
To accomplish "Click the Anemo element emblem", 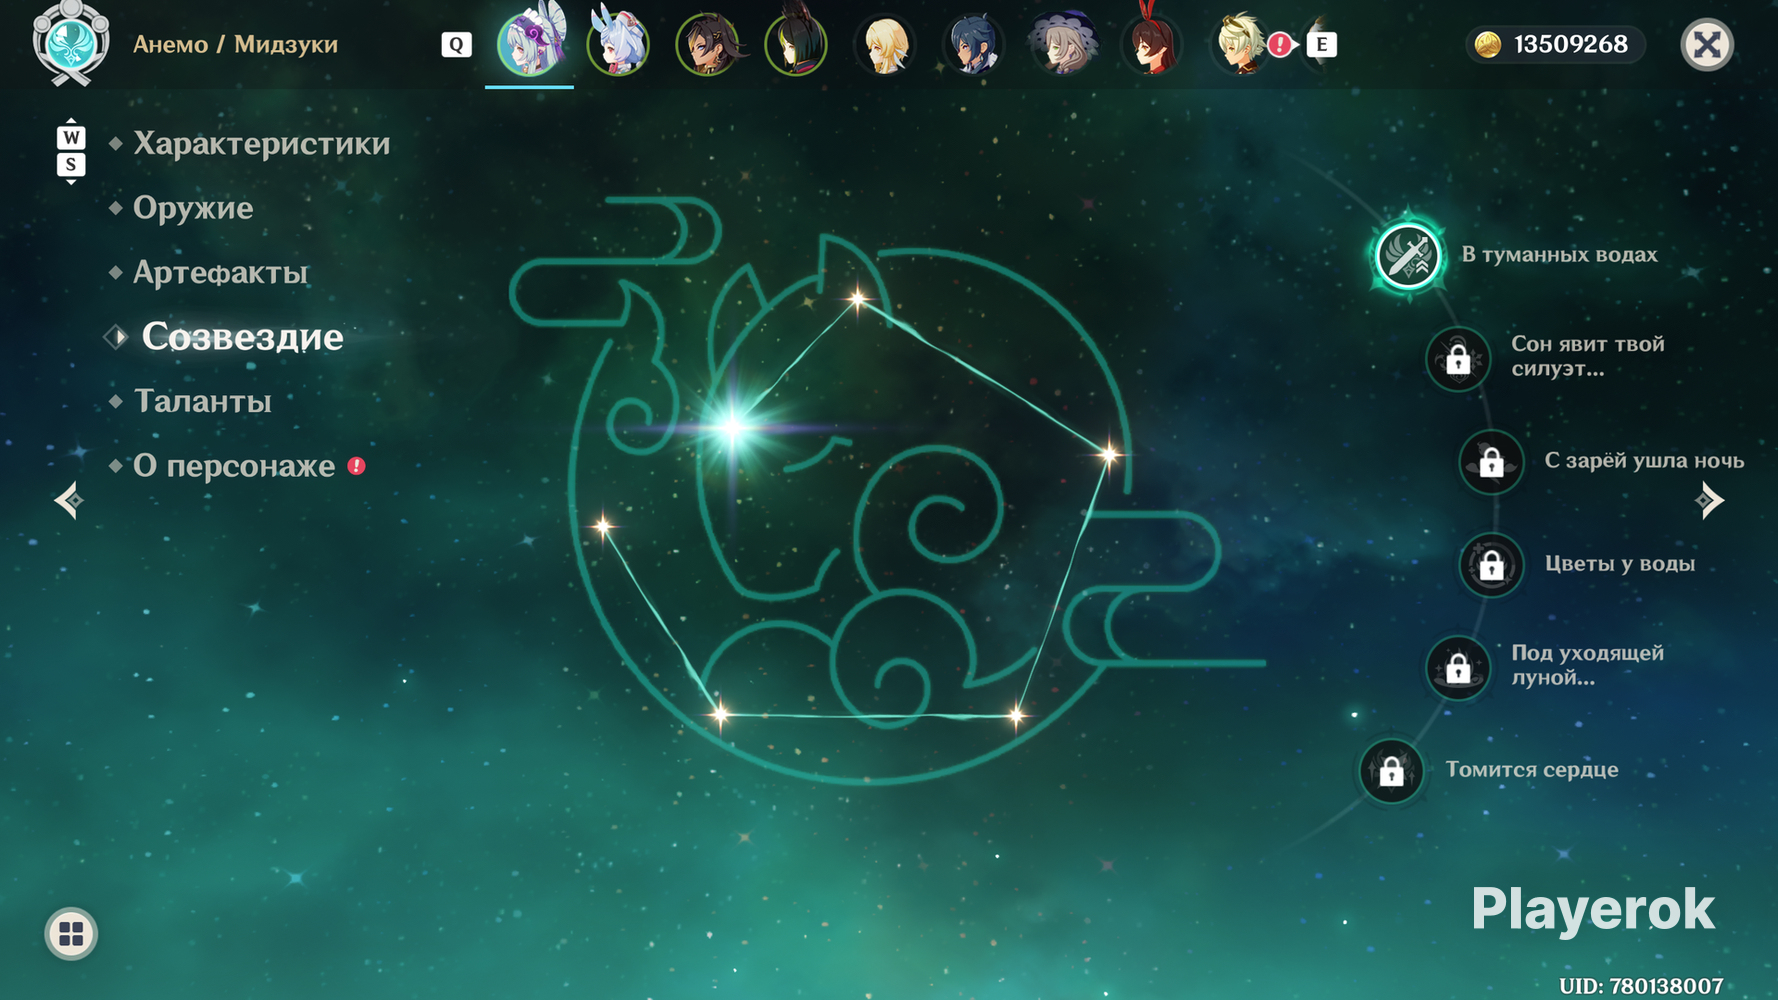I will pos(71,44).
